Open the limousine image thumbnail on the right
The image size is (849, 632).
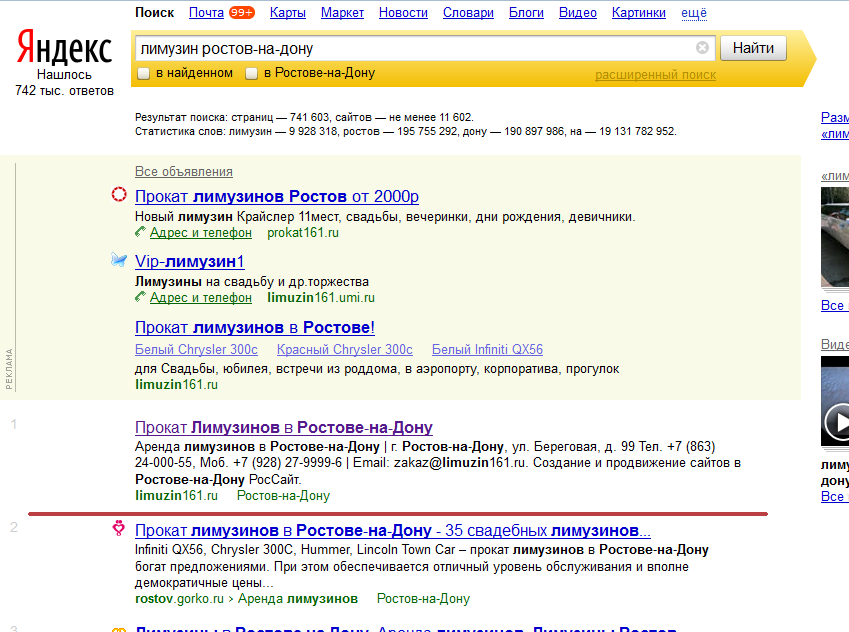(x=835, y=237)
